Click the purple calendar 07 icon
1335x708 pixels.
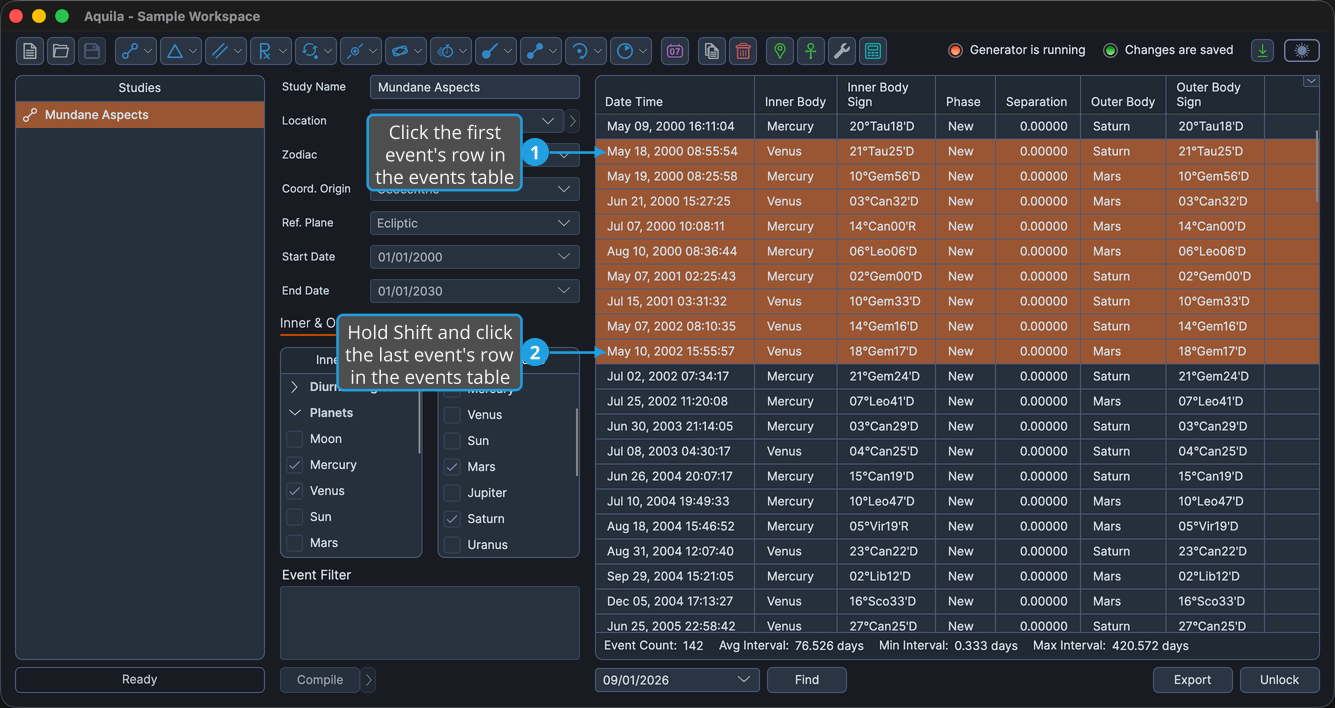(x=675, y=51)
